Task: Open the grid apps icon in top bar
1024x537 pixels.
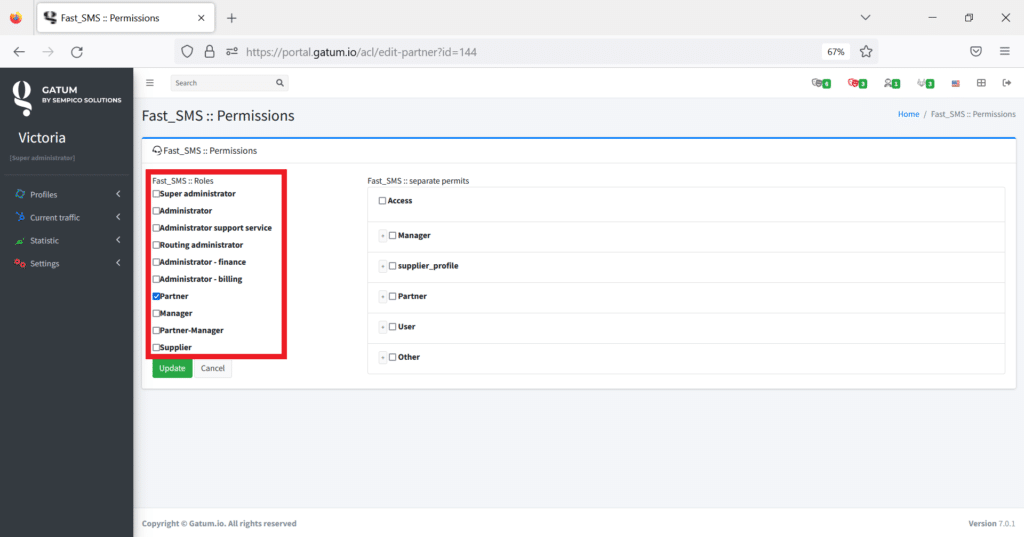Action: tap(981, 83)
